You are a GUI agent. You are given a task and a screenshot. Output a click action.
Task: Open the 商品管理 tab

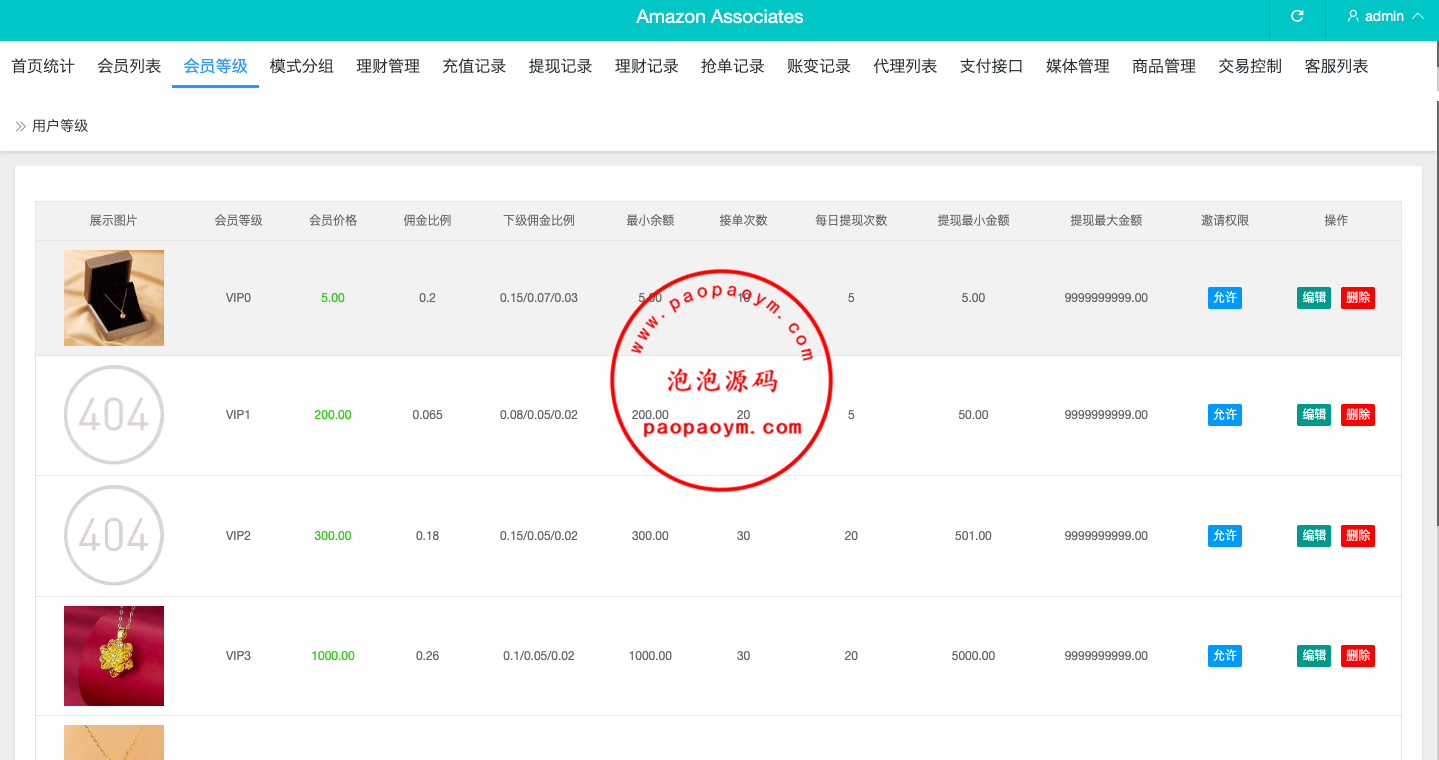click(1164, 66)
